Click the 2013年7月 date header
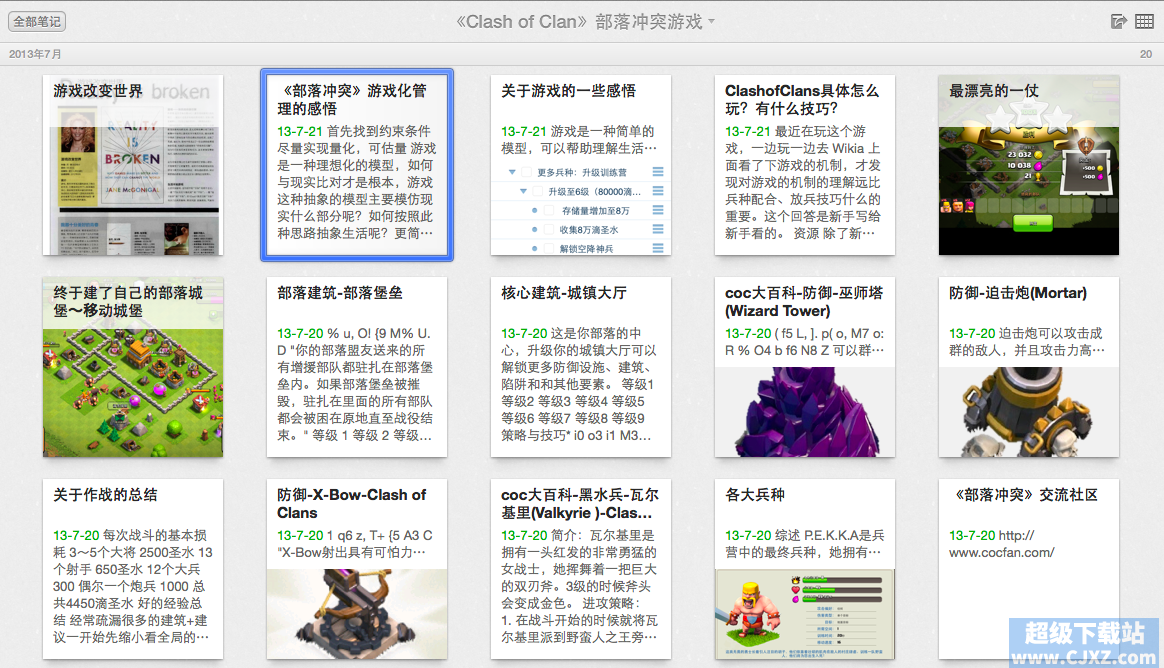This screenshot has width=1164, height=668. [35, 54]
